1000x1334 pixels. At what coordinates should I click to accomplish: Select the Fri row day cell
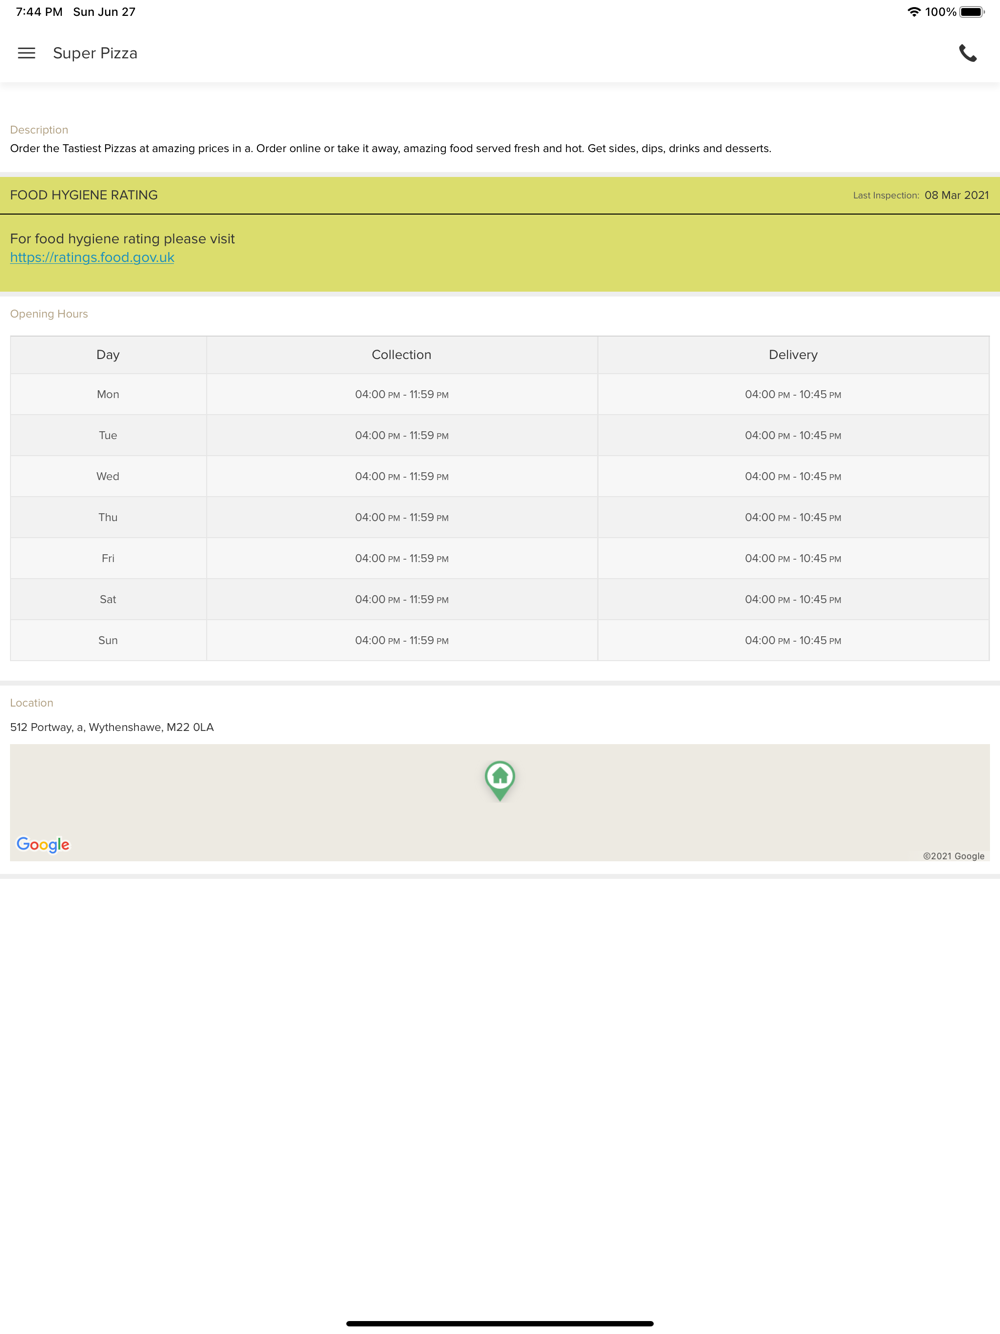click(x=108, y=558)
